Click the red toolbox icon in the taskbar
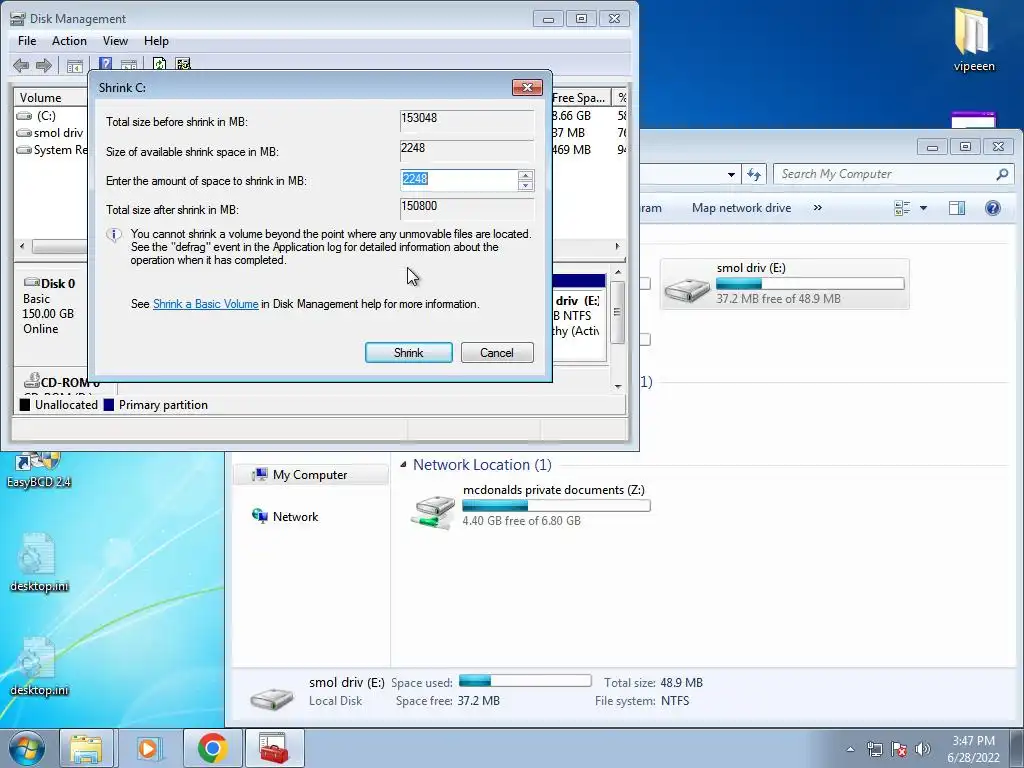Image resolution: width=1024 pixels, height=768 pixels. (274, 748)
